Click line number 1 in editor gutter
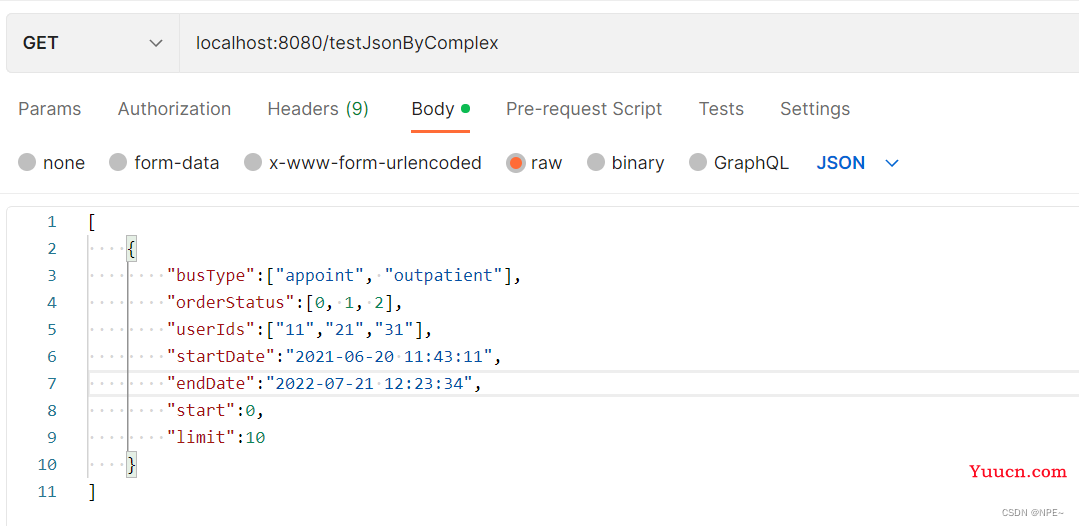This screenshot has height=526, width=1079. click(x=52, y=222)
